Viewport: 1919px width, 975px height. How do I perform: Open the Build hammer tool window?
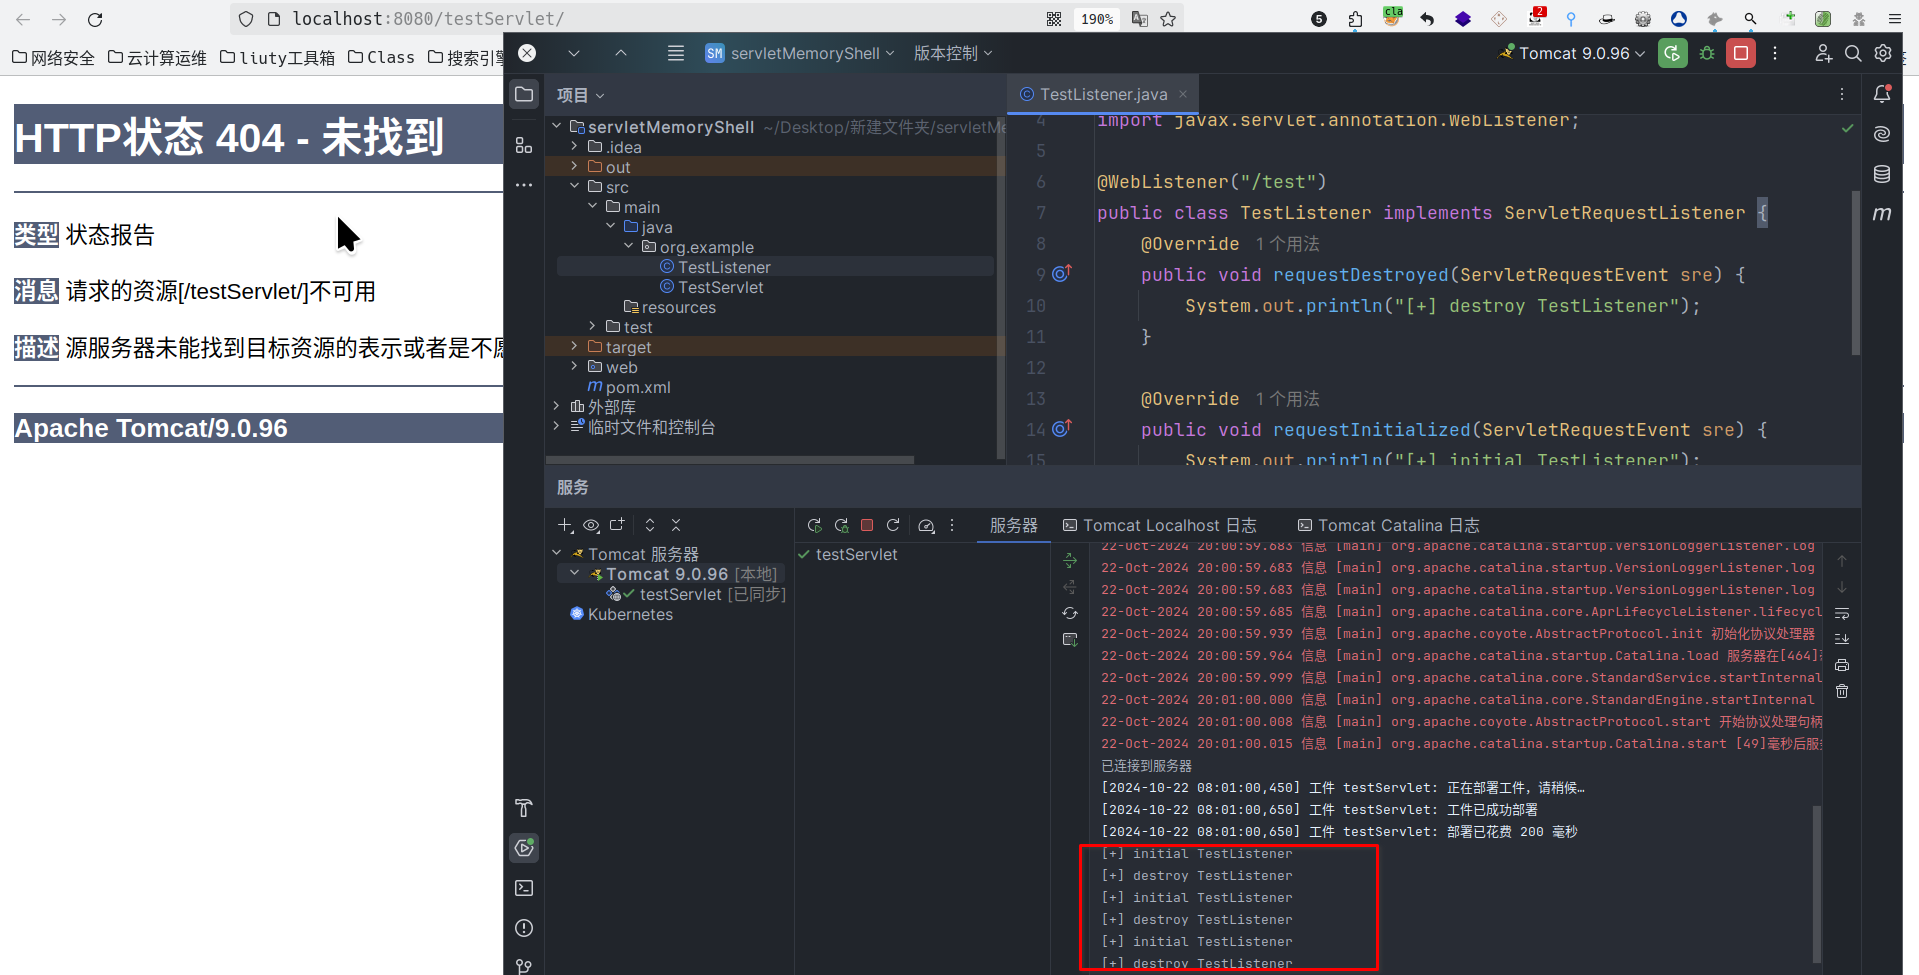(x=524, y=808)
